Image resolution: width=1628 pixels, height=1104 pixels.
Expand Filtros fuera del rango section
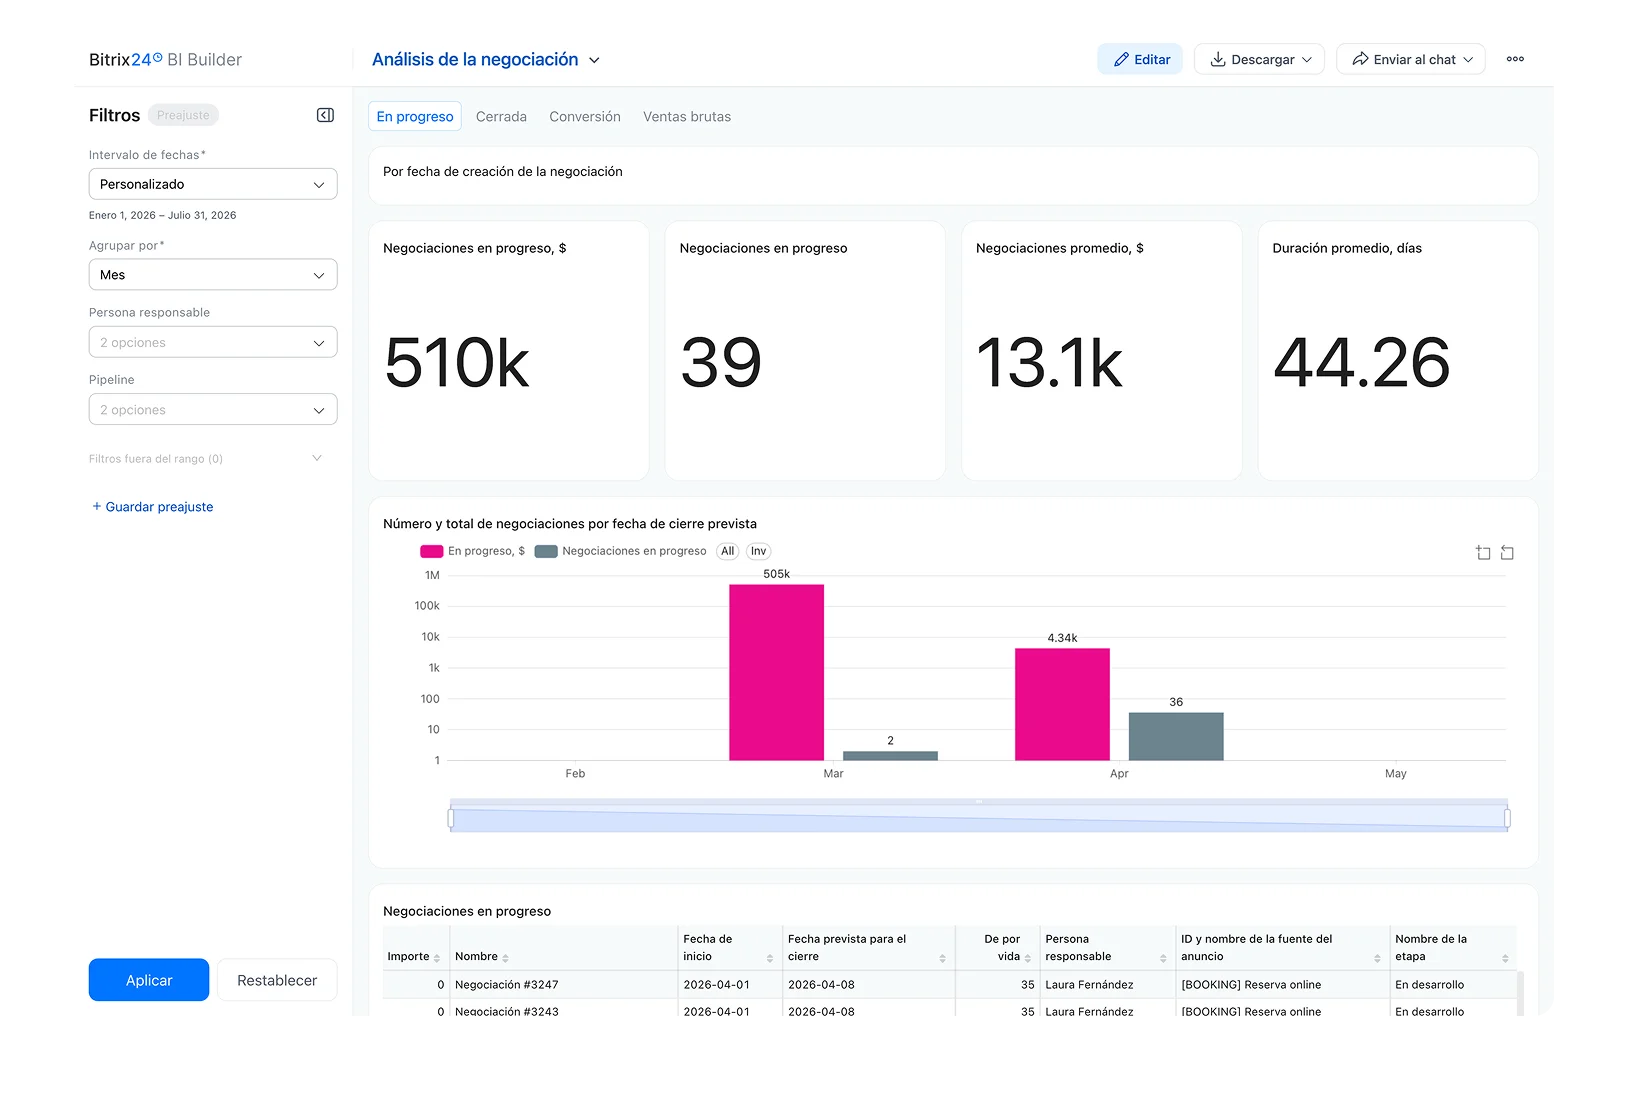(x=206, y=459)
